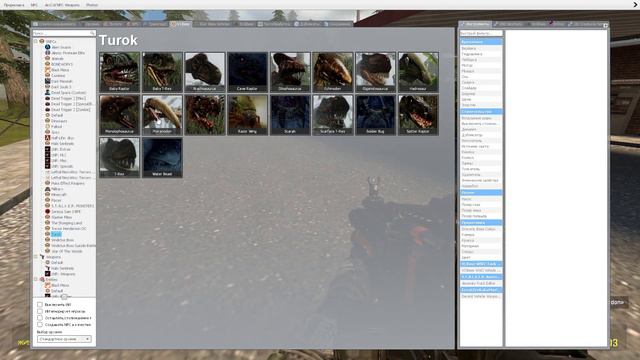Collapse the Entities tree node
Image resolution: width=640 pixels, height=360 pixels.
click(x=36, y=280)
